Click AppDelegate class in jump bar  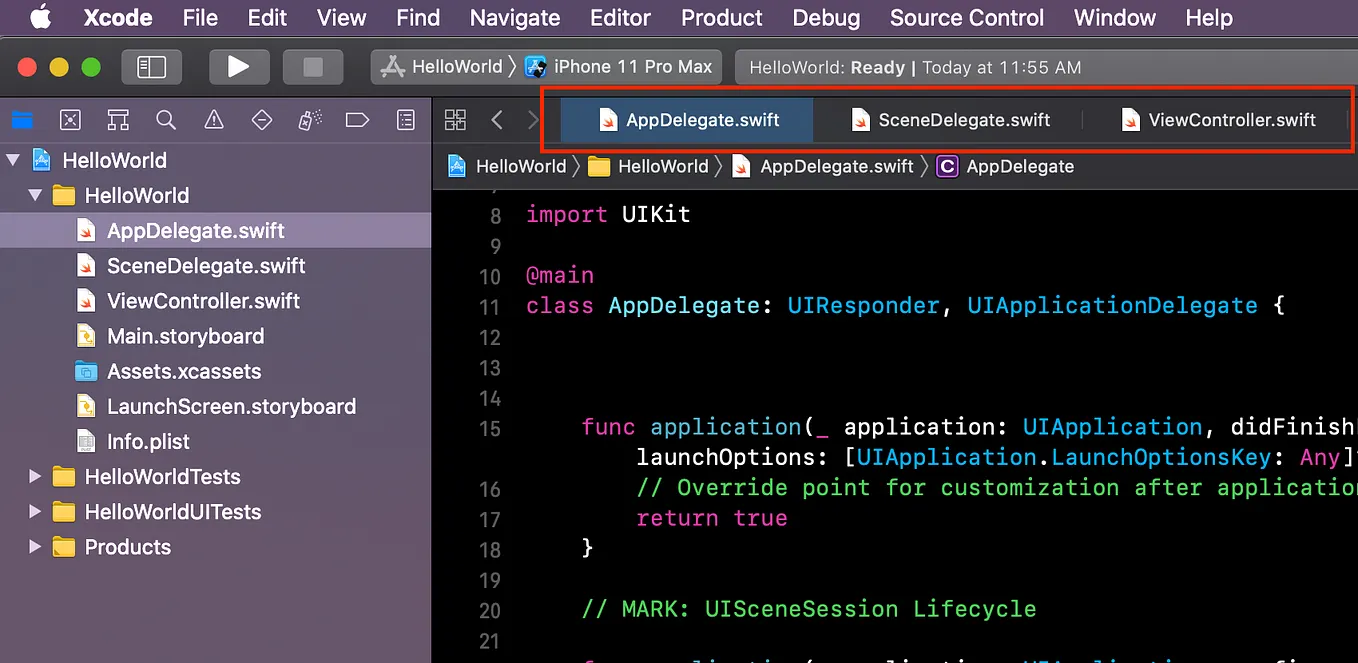tap(1005, 167)
